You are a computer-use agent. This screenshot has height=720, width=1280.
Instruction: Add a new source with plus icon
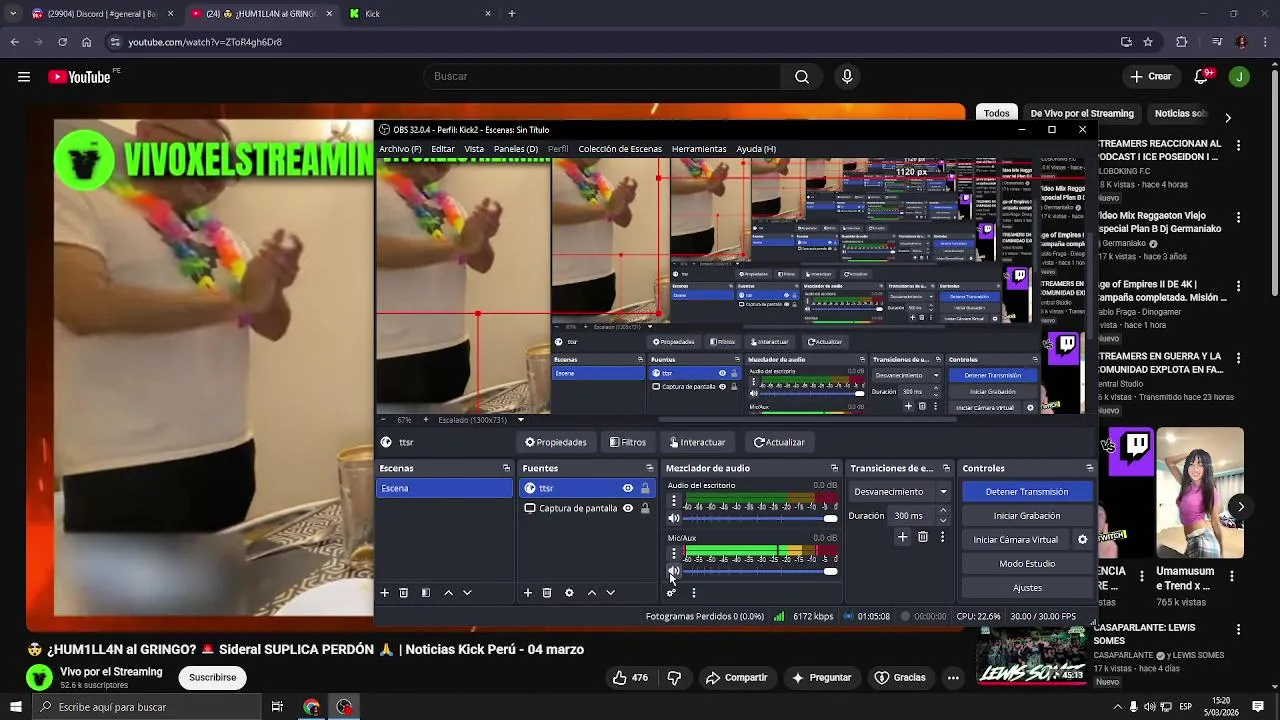tap(528, 593)
